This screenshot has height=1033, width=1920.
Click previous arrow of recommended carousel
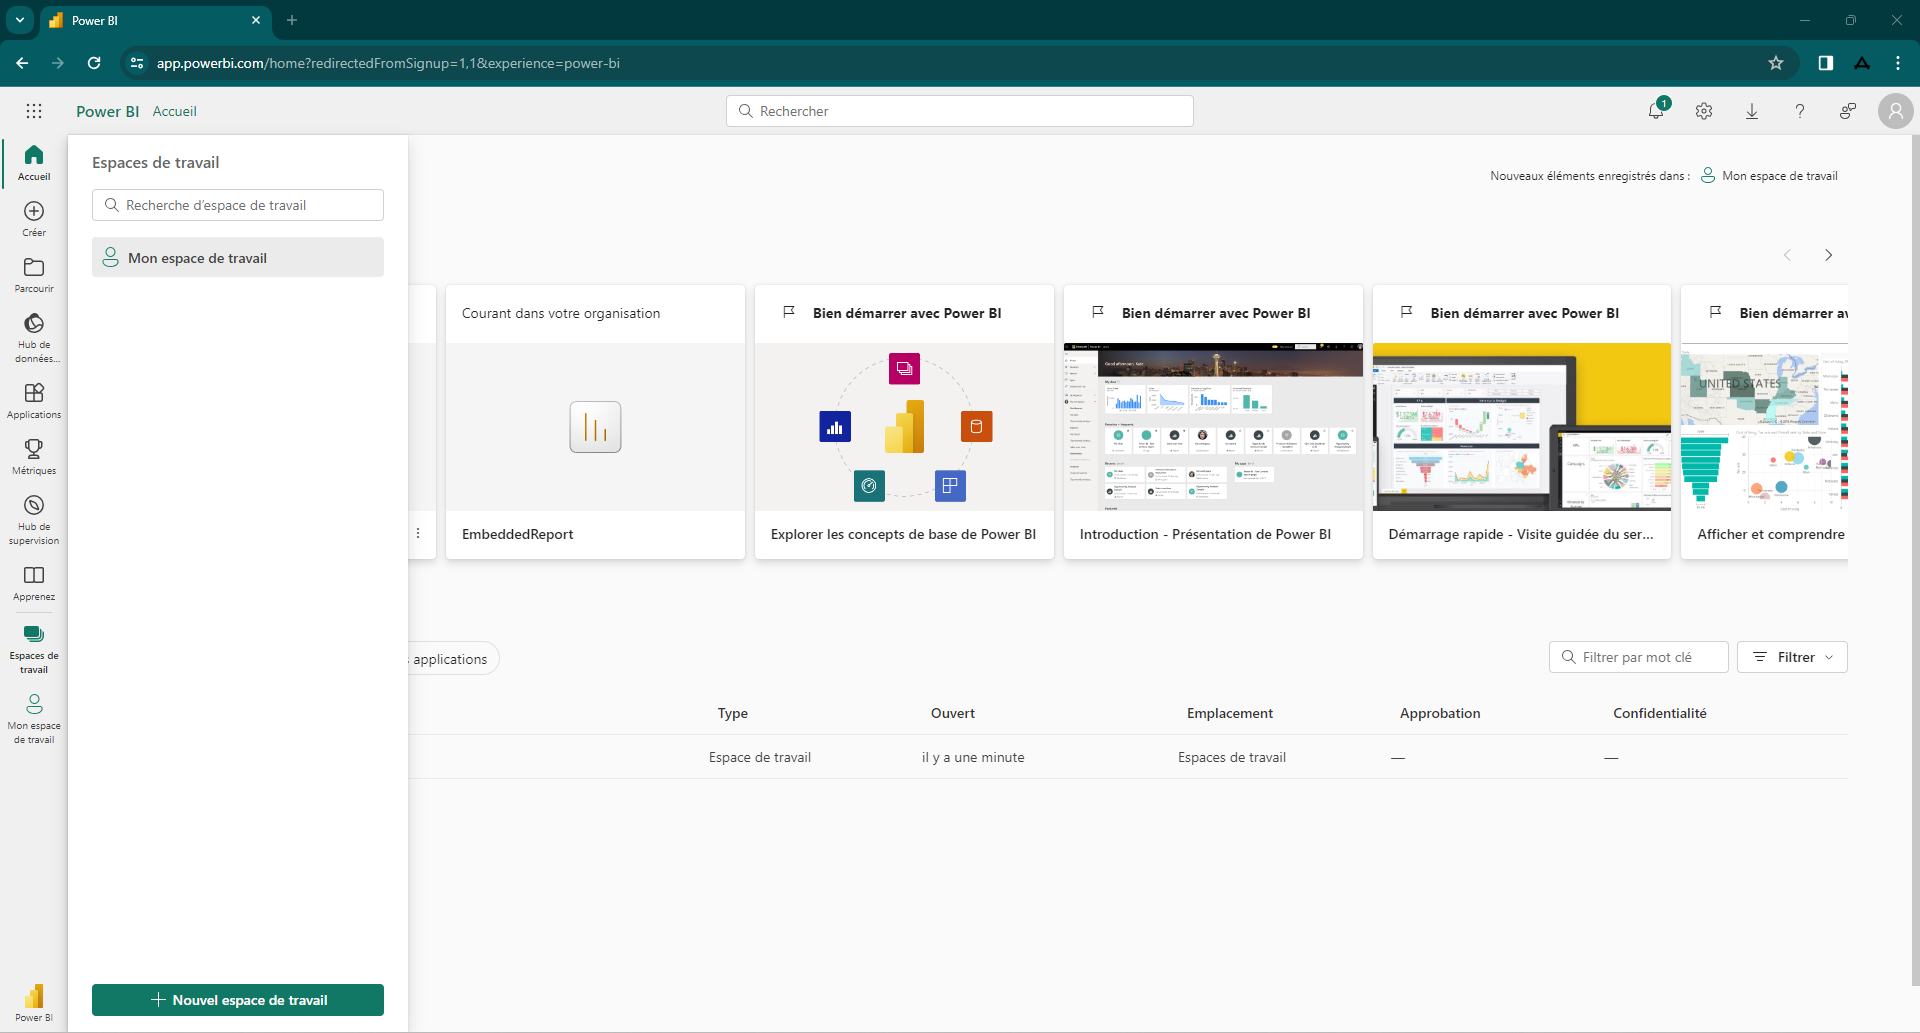pos(1787,255)
